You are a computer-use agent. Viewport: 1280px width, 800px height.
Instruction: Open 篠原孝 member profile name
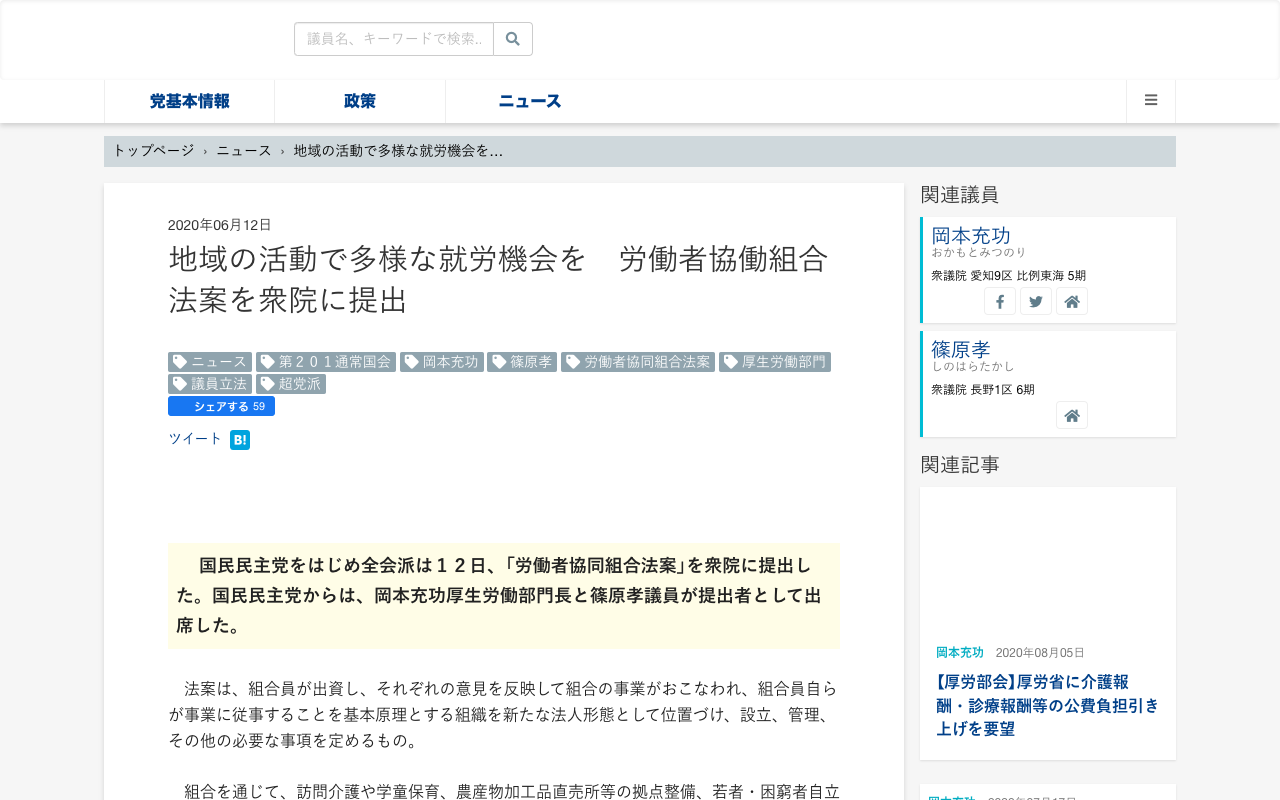pos(961,350)
